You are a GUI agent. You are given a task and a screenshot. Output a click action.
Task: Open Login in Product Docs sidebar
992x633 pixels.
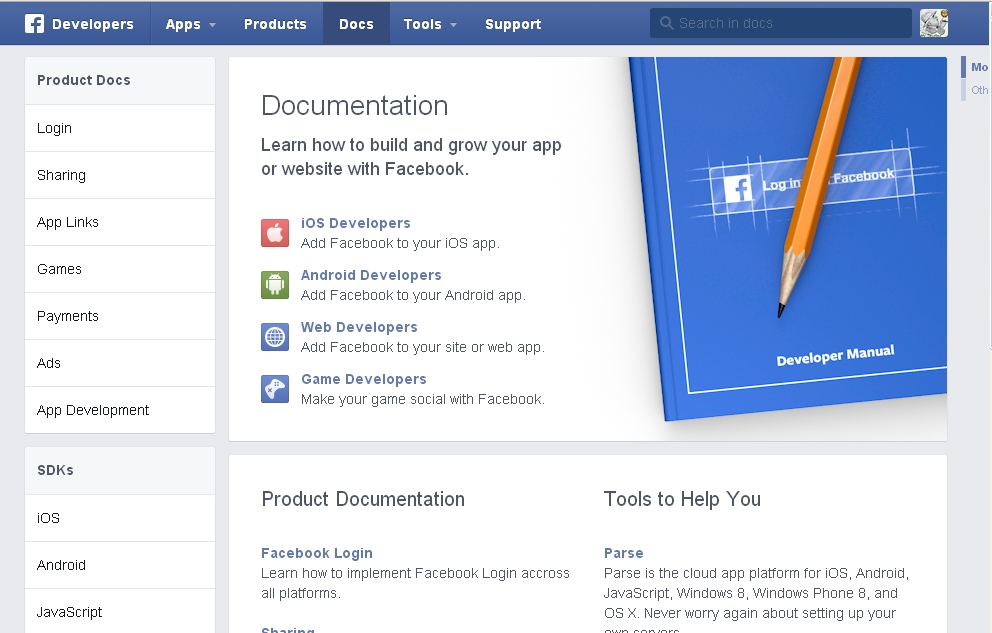pos(120,128)
